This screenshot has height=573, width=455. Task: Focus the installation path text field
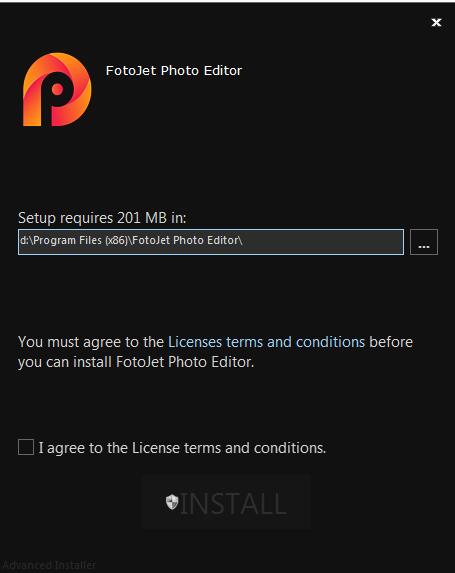tap(211, 242)
